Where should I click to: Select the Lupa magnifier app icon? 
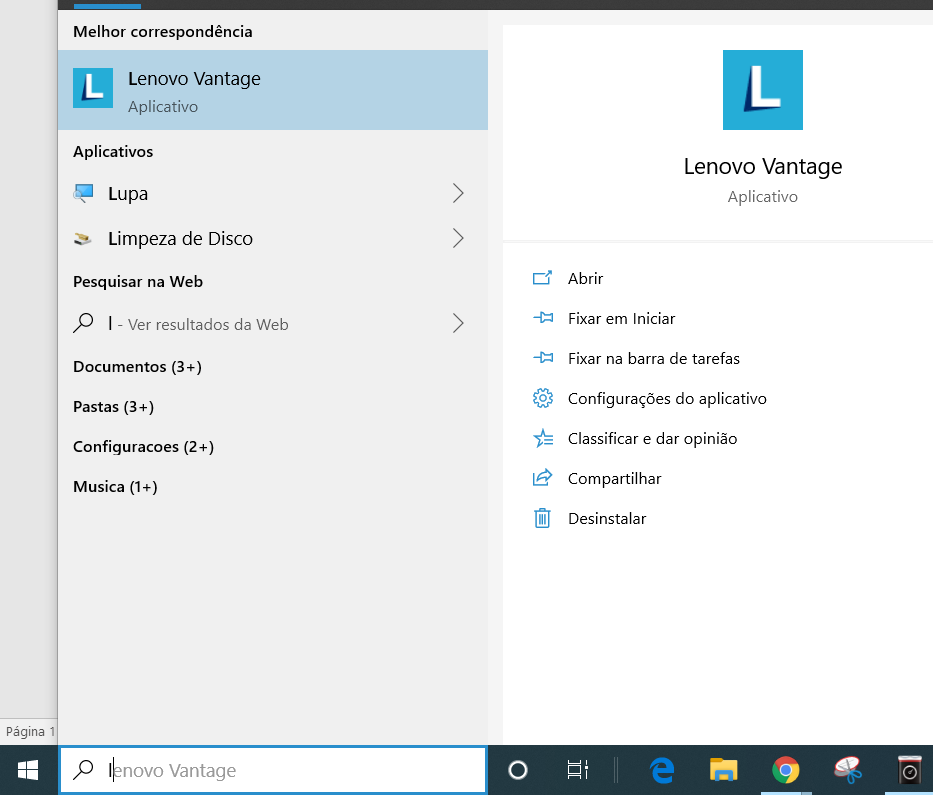[x=83, y=193]
